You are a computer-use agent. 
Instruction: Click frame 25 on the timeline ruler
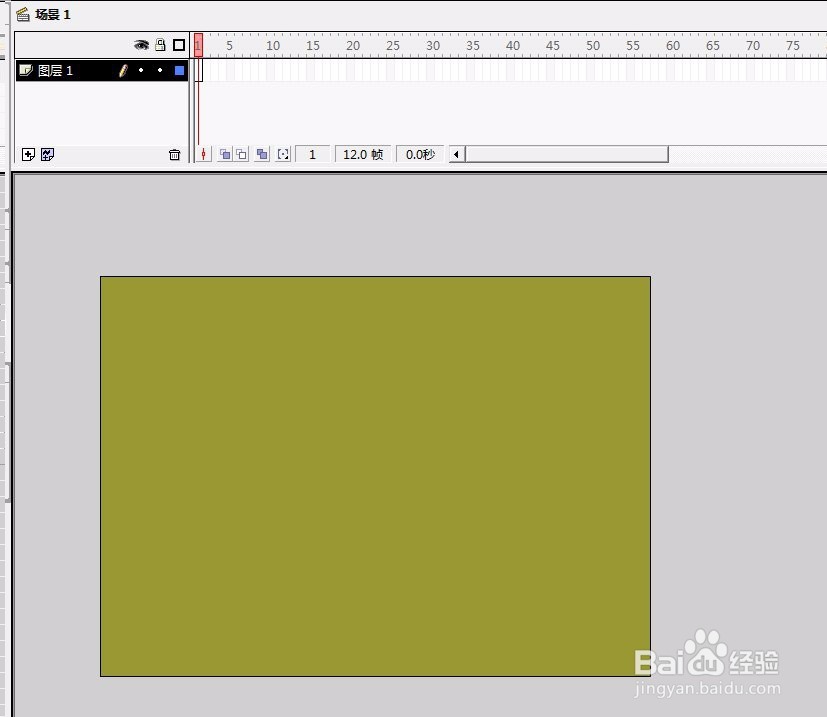coord(392,45)
